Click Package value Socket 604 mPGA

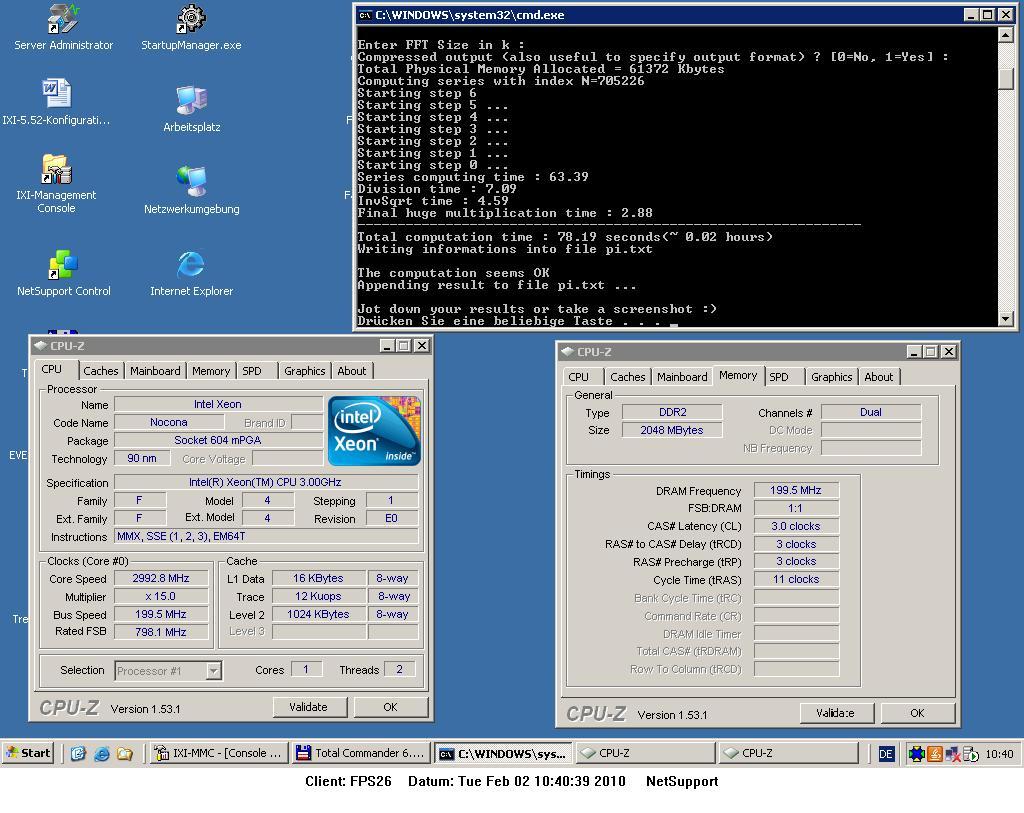pyautogui.click(x=218, y=440)
